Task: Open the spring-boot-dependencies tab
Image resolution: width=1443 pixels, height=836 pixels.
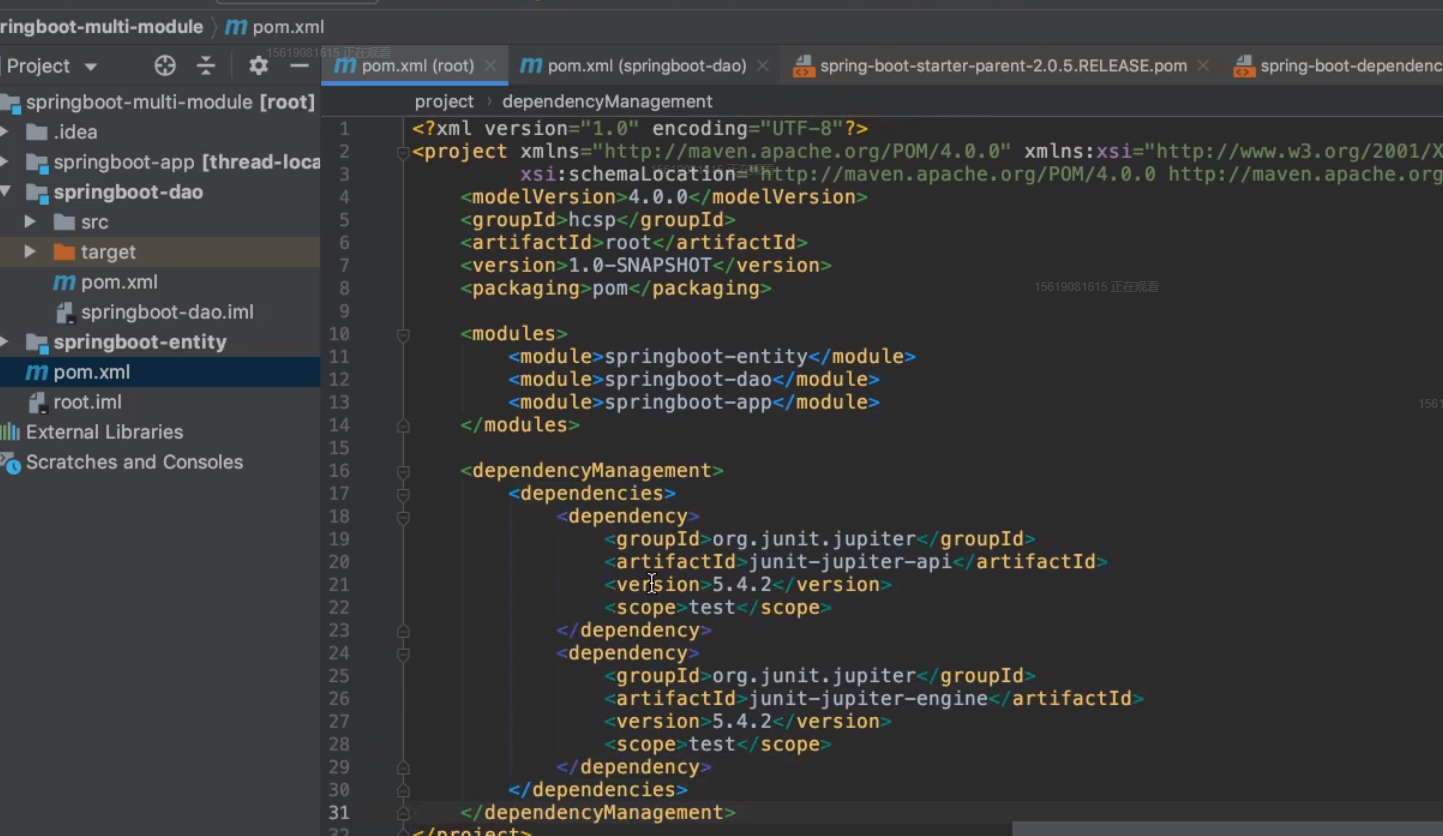Action: 1351,66
